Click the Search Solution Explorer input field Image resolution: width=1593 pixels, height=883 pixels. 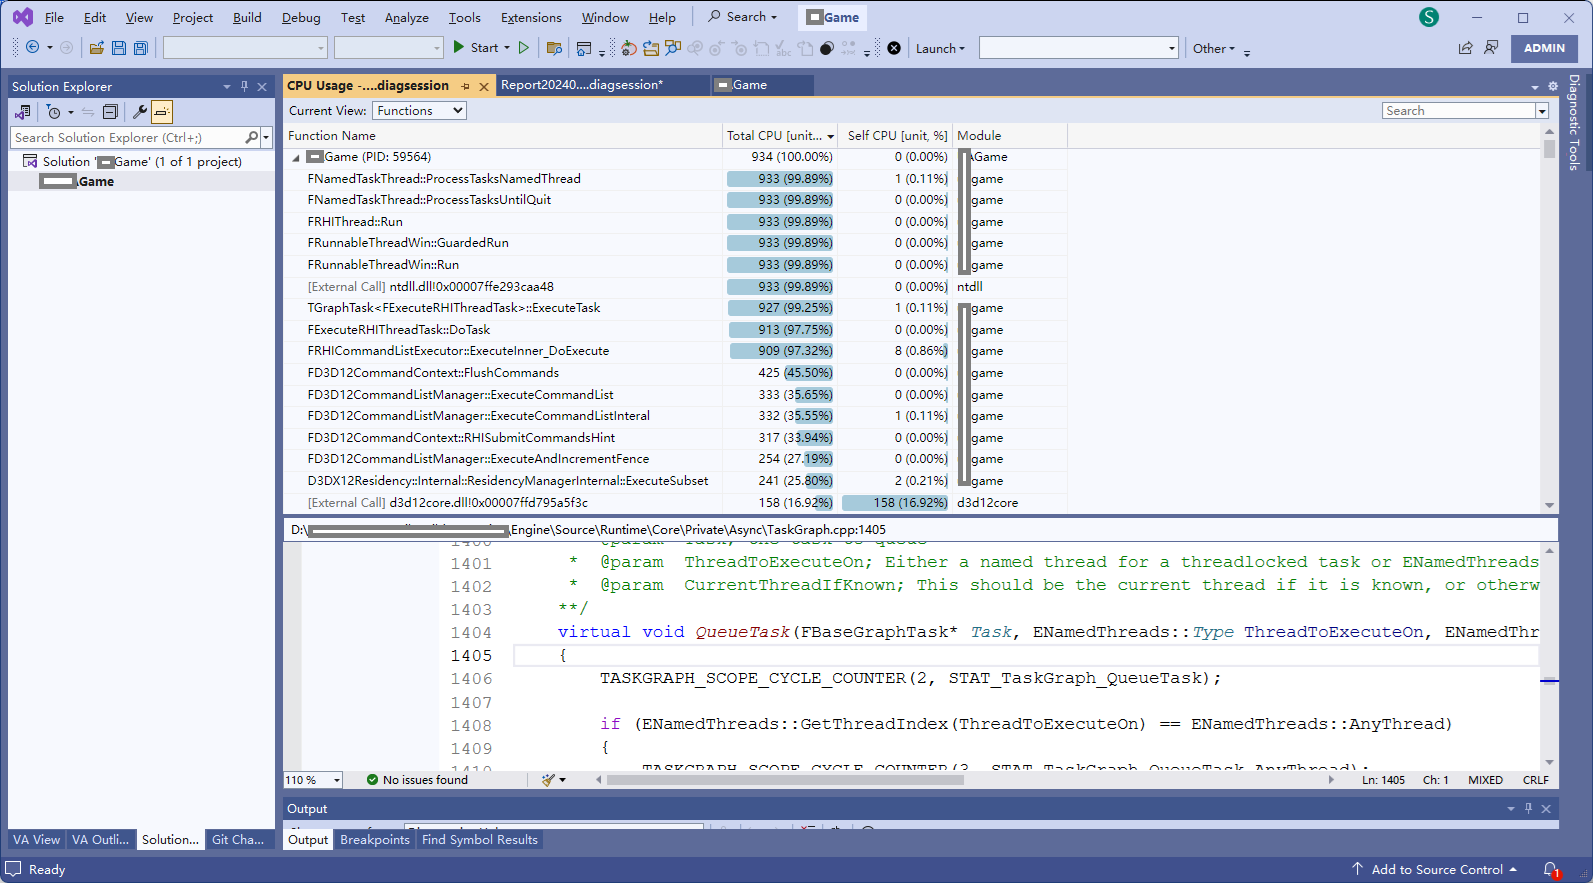pyautogui.click(x=128, y=138)
